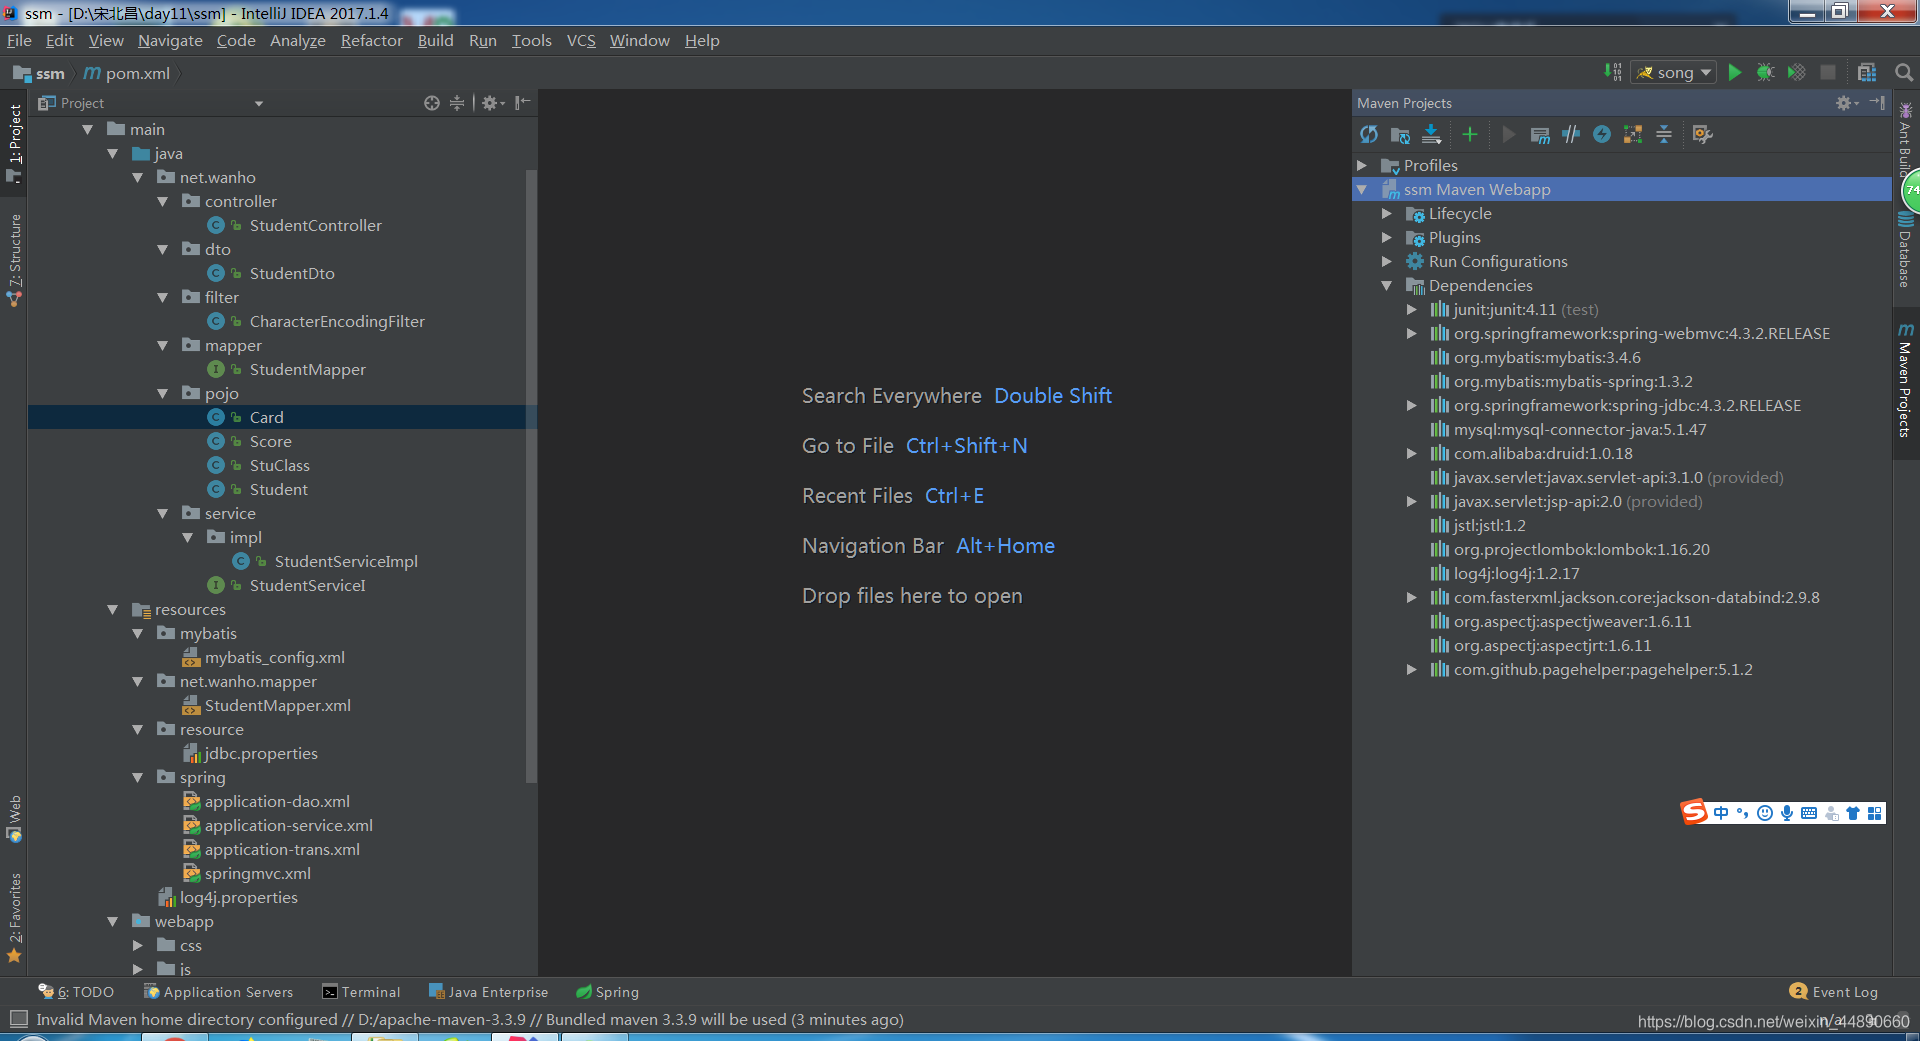The image size is (1920, 1041).
Task: Open Project panel gear settings
Action: point(493,103)
